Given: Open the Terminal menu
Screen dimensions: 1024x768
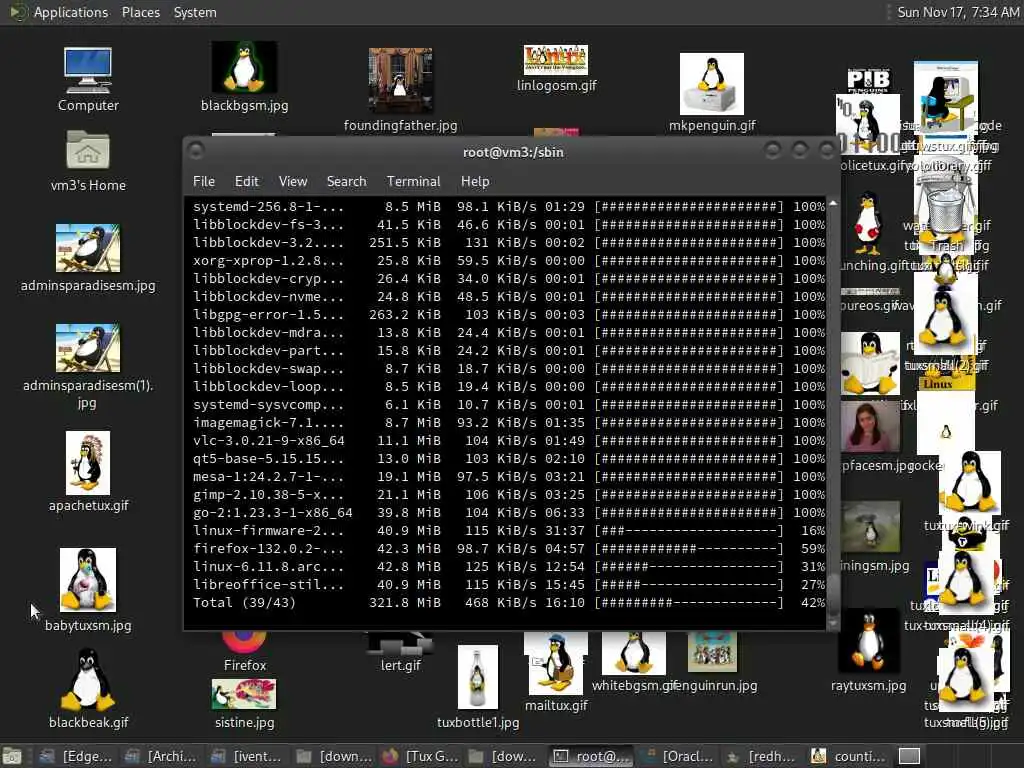Looking at the screenshot, I should pyautogui.click(x=413, y=182).
